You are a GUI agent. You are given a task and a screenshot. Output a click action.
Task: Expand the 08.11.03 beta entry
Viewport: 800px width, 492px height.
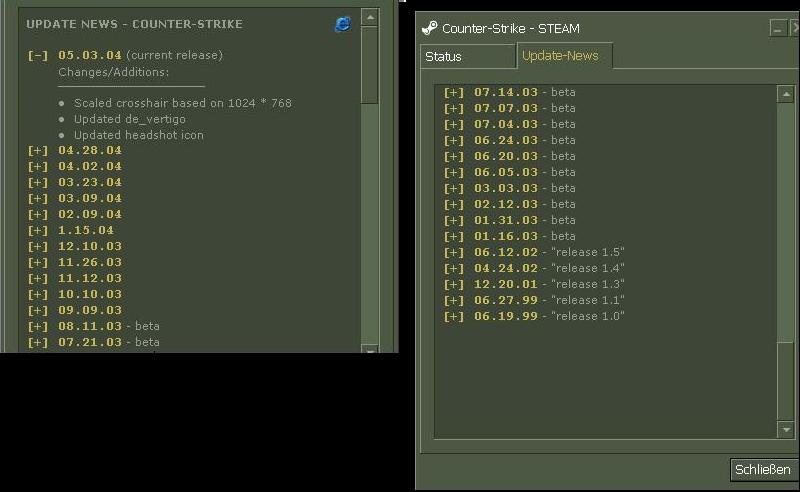pyautogui.click(x=38, y=327)
